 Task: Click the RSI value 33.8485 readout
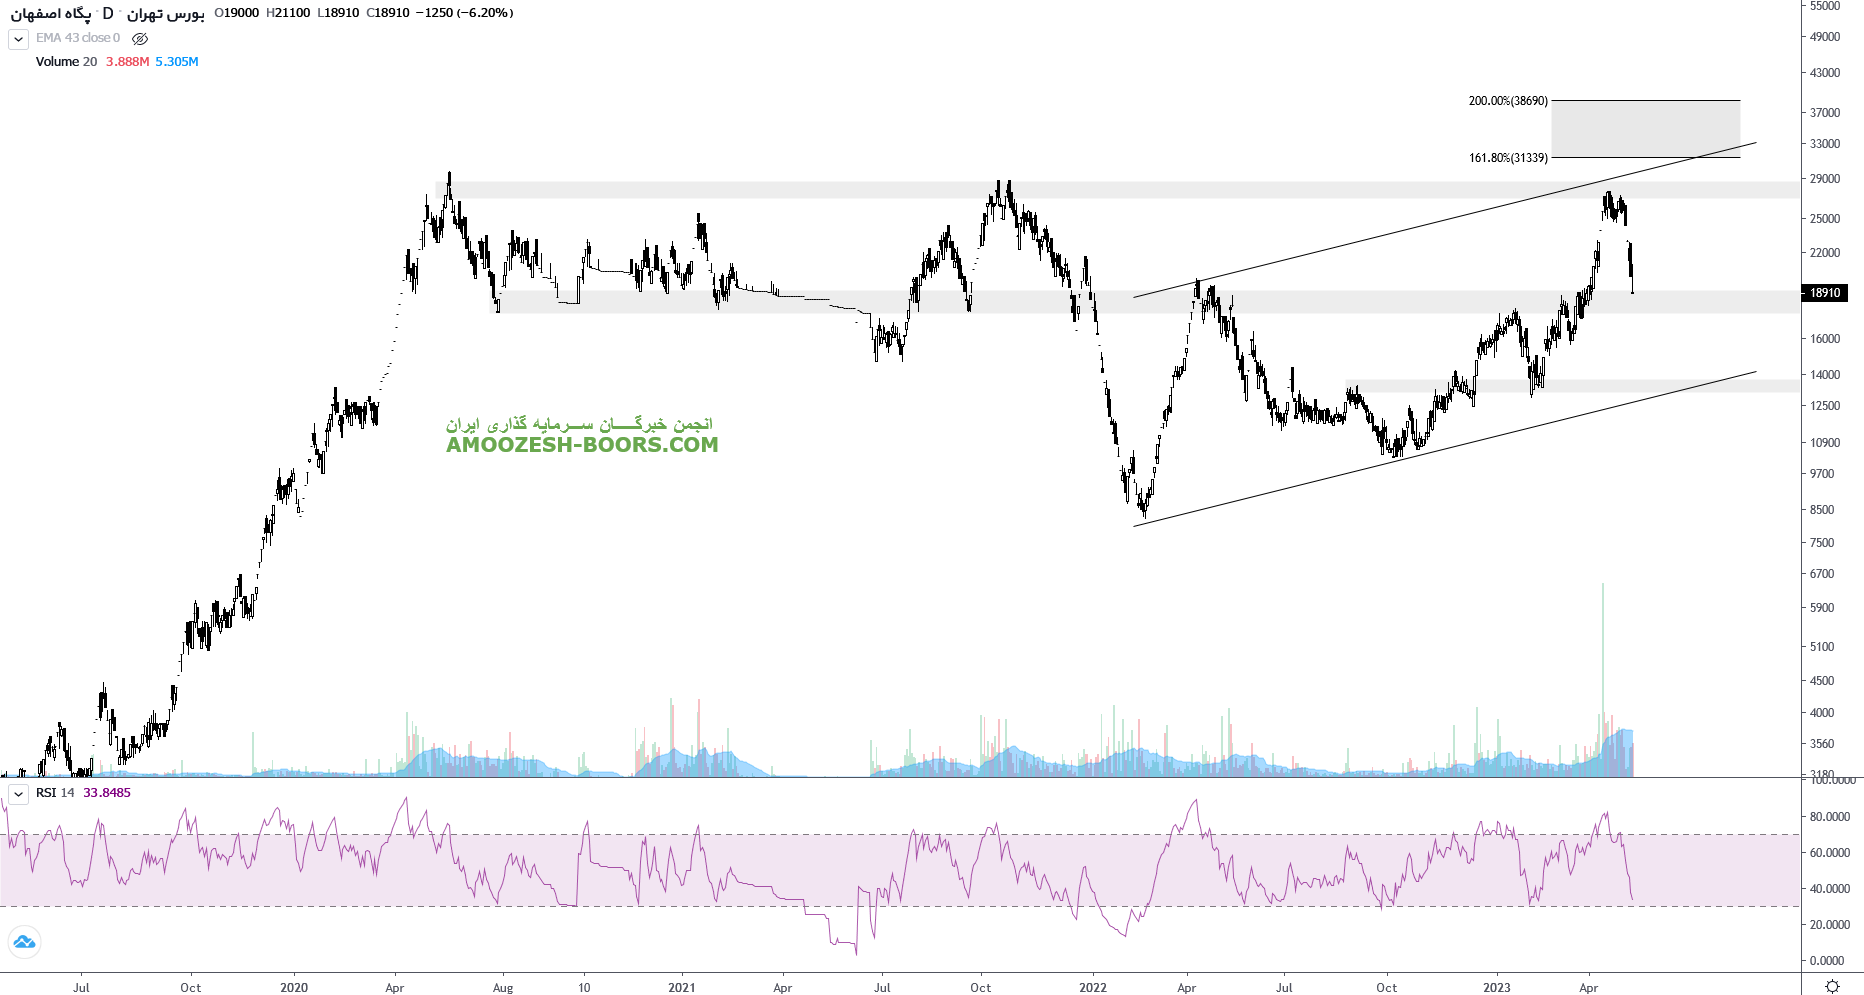(x=107, y=793)
